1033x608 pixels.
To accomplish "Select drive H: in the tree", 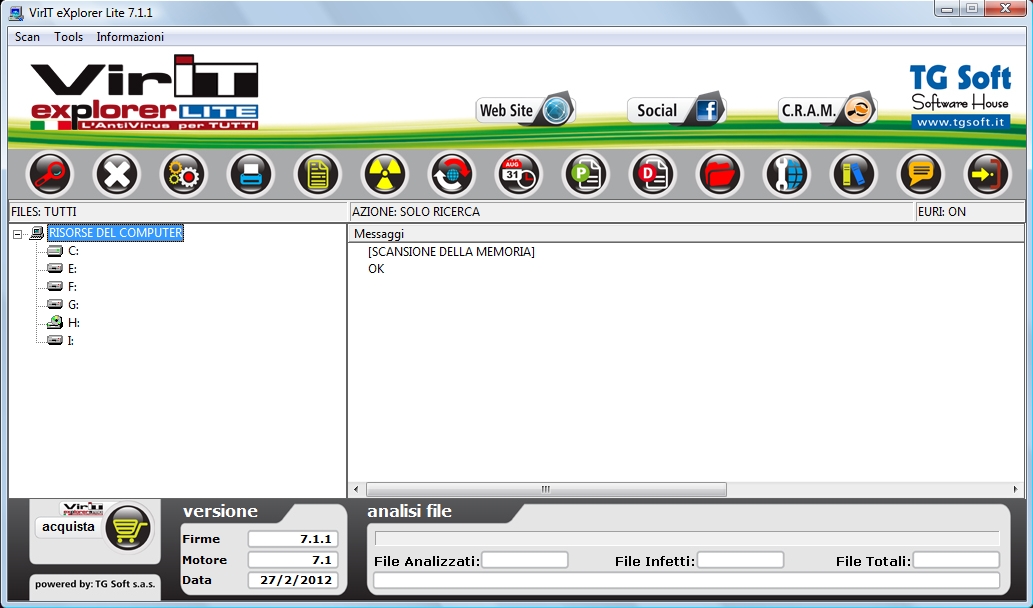I will 74,323.
